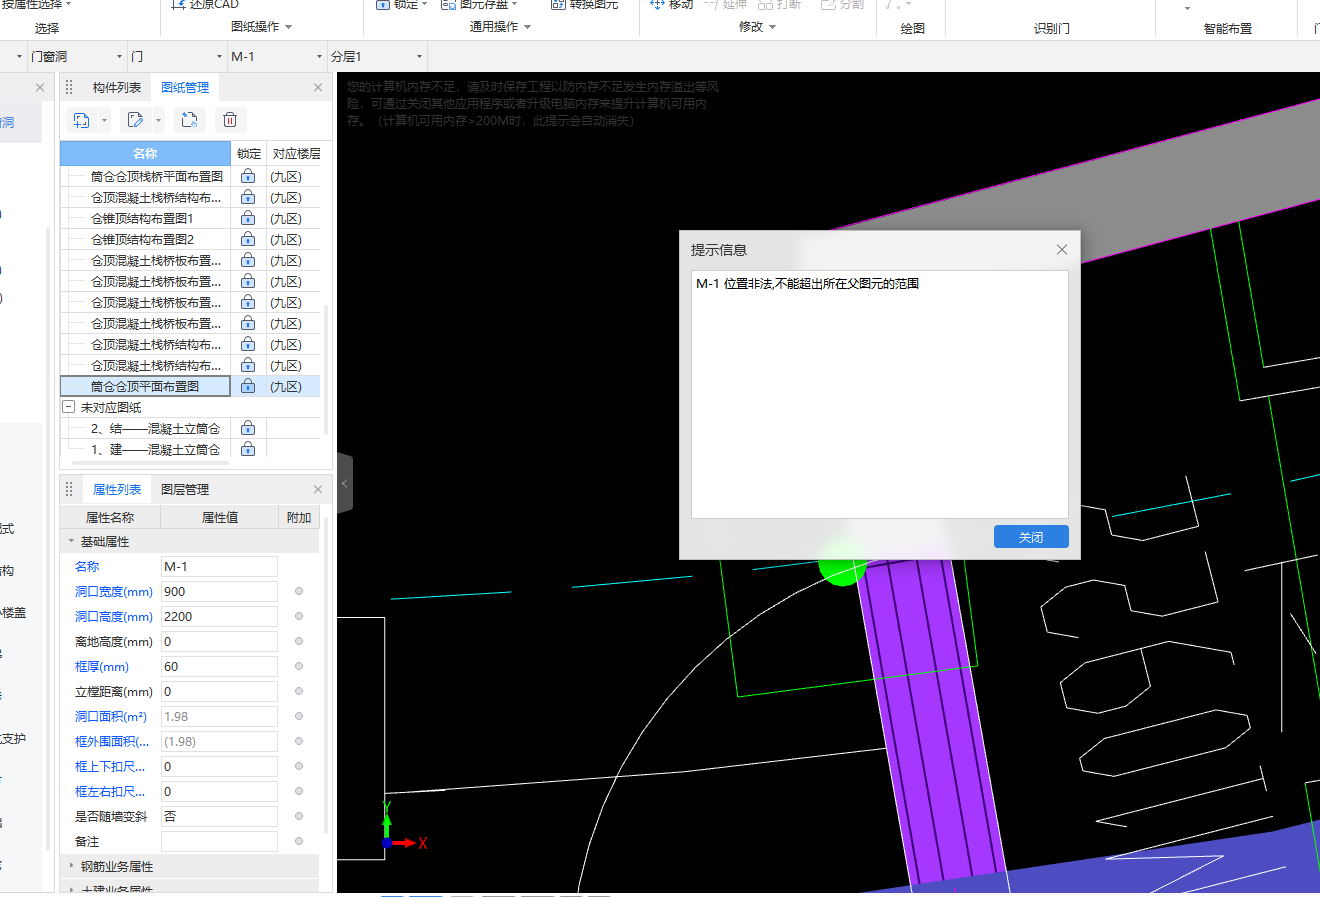Screen dimensions: 1320x897
Task: Click the add drawing icon in 图纸管理 toolbar
Action: pos(81,120)
